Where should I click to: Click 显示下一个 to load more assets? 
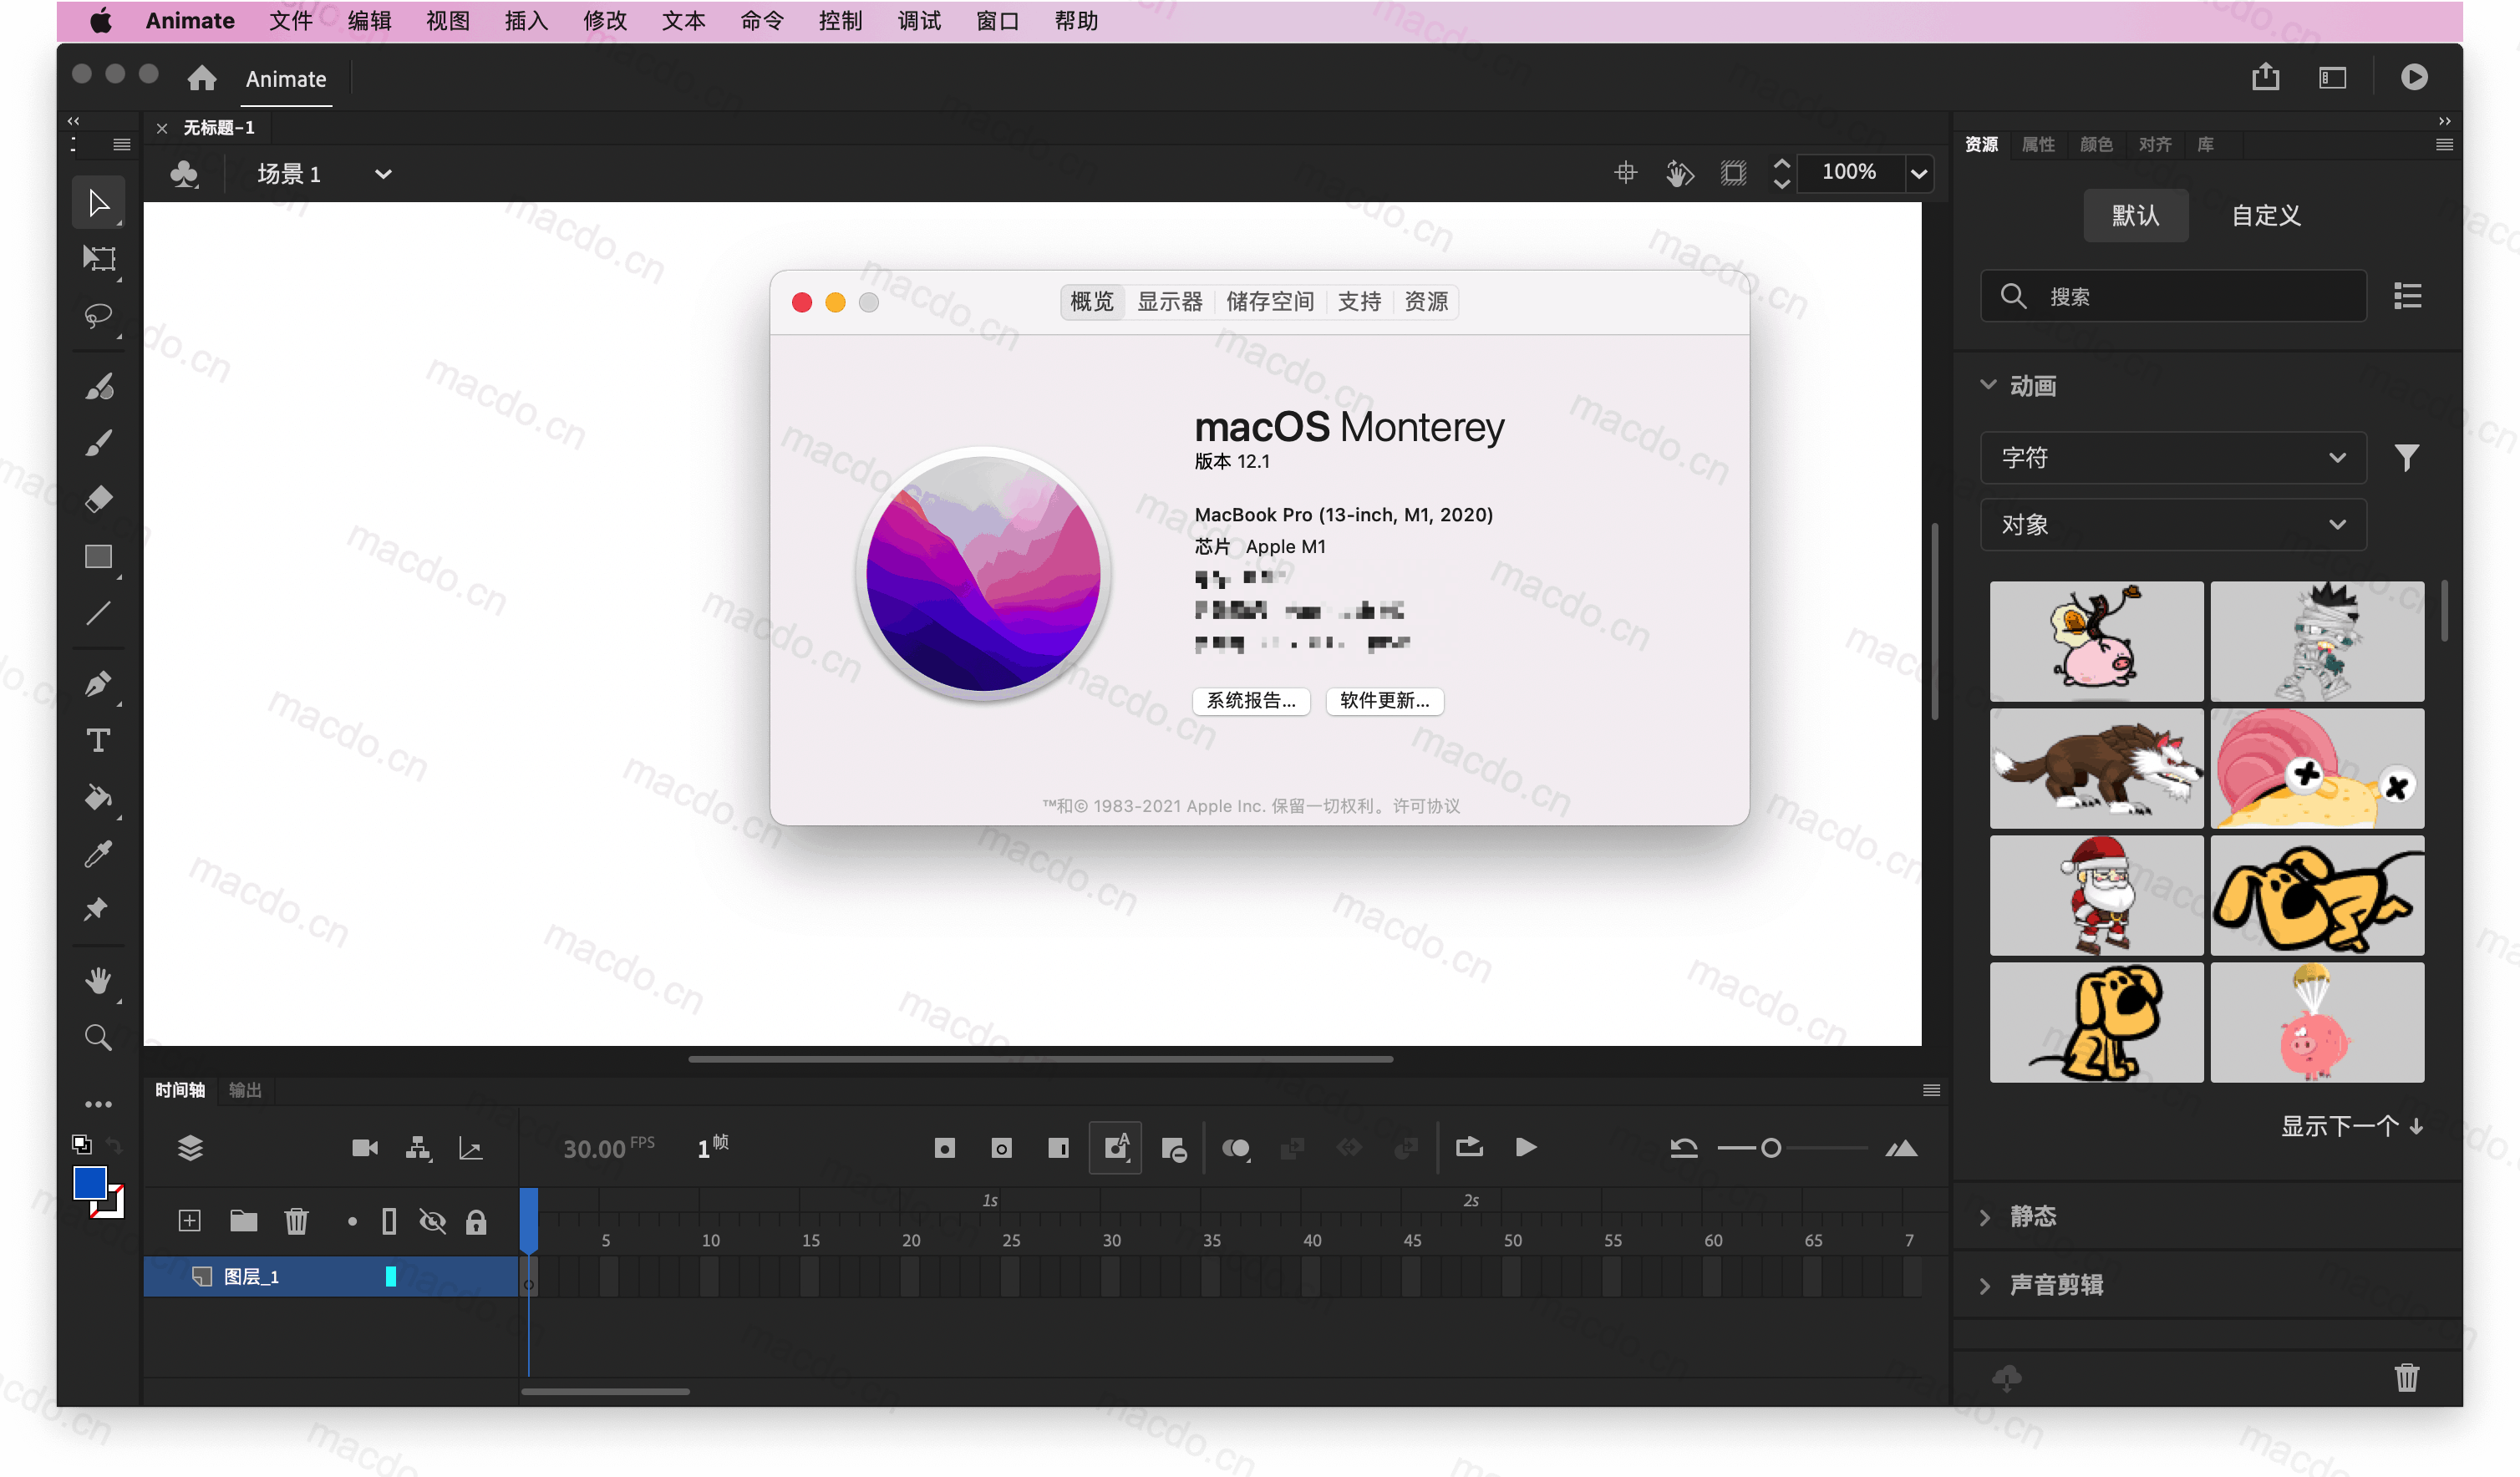click(x=2350, y=1126)
